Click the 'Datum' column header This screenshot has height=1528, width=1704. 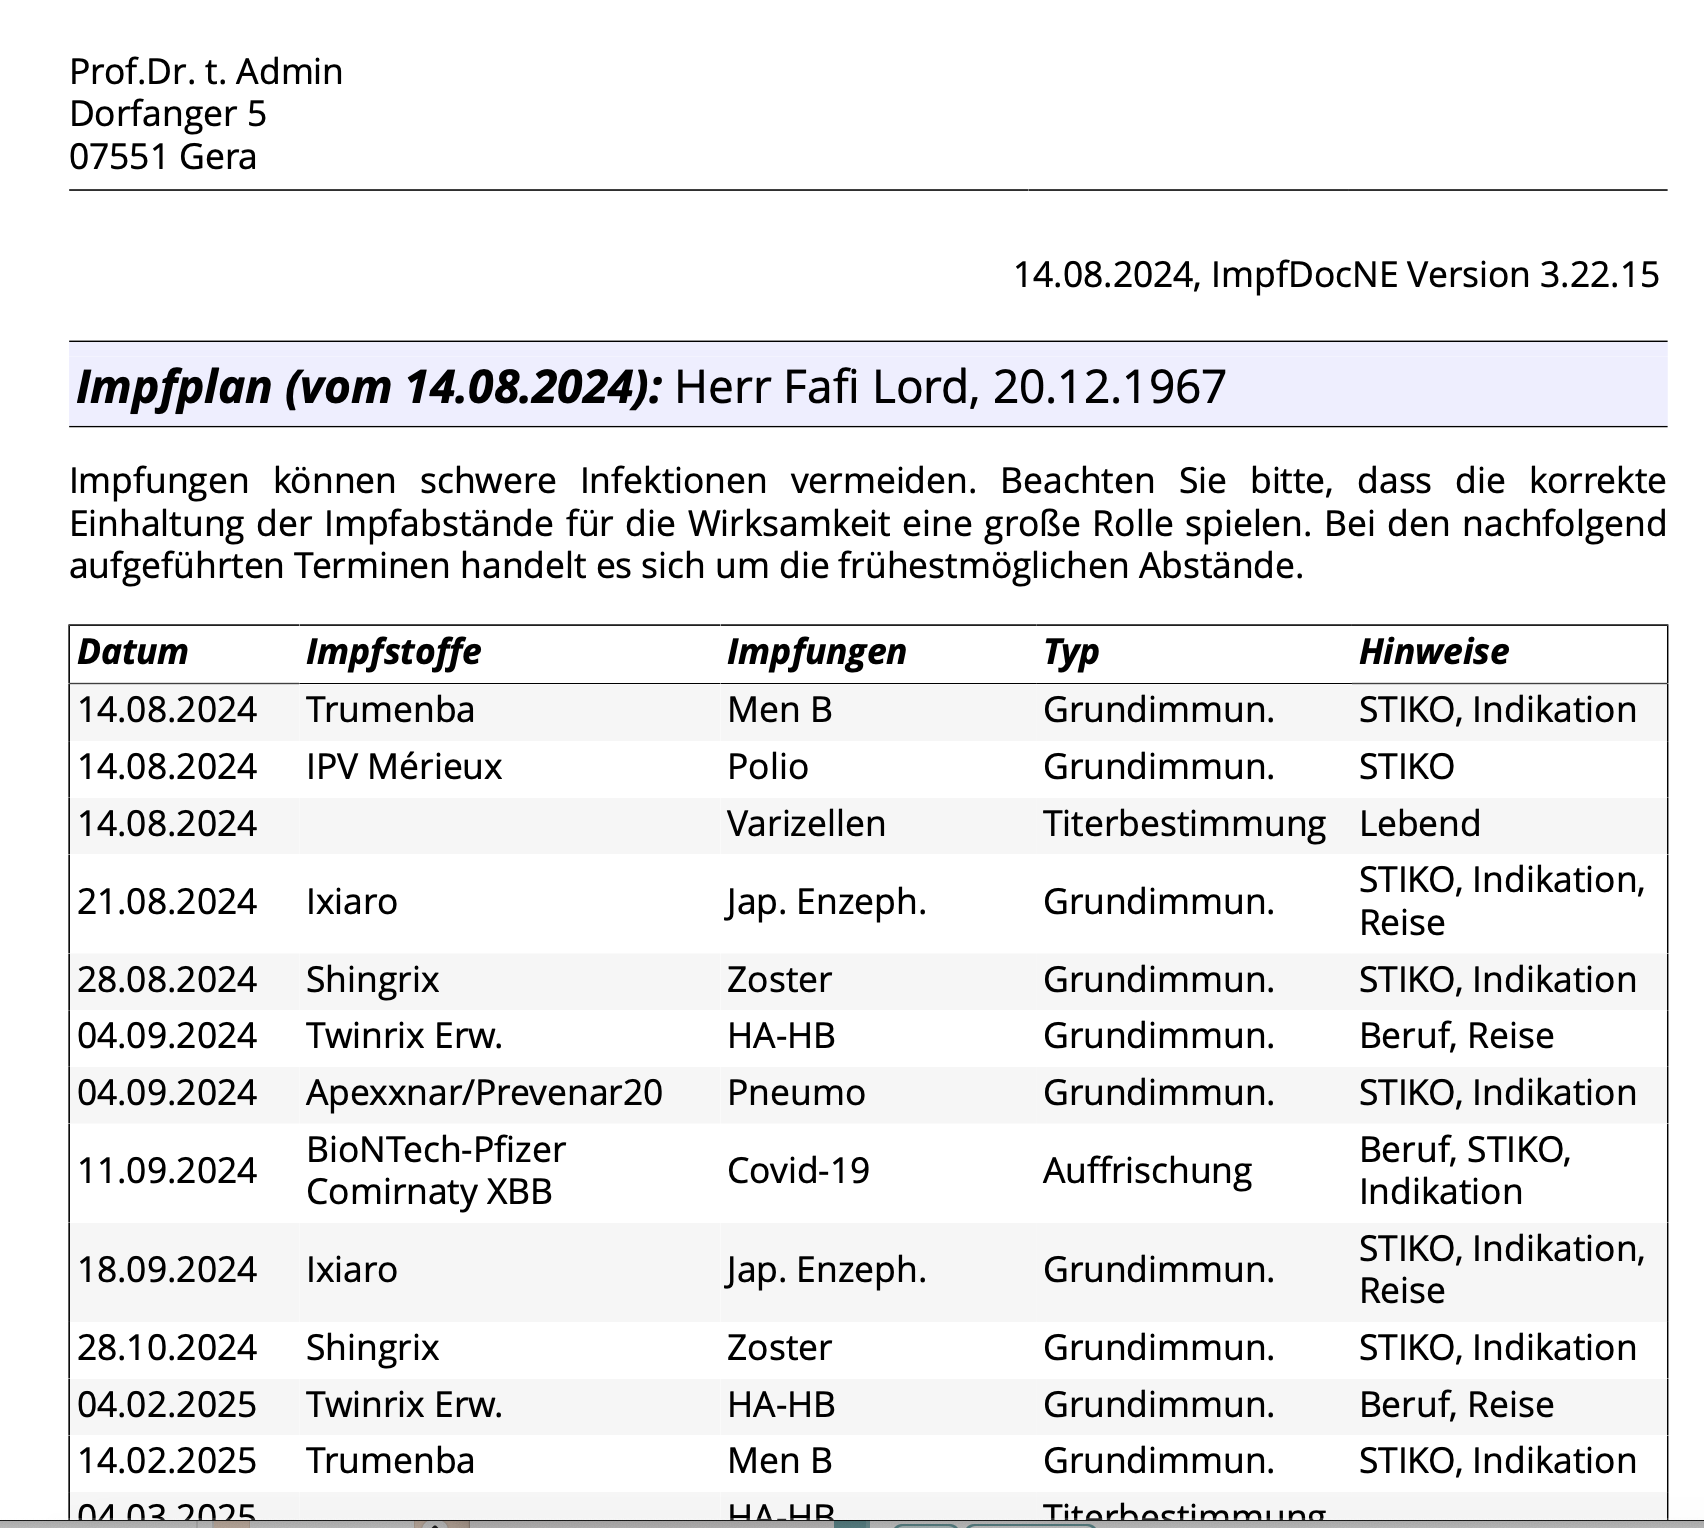click(x=133, y=652)
